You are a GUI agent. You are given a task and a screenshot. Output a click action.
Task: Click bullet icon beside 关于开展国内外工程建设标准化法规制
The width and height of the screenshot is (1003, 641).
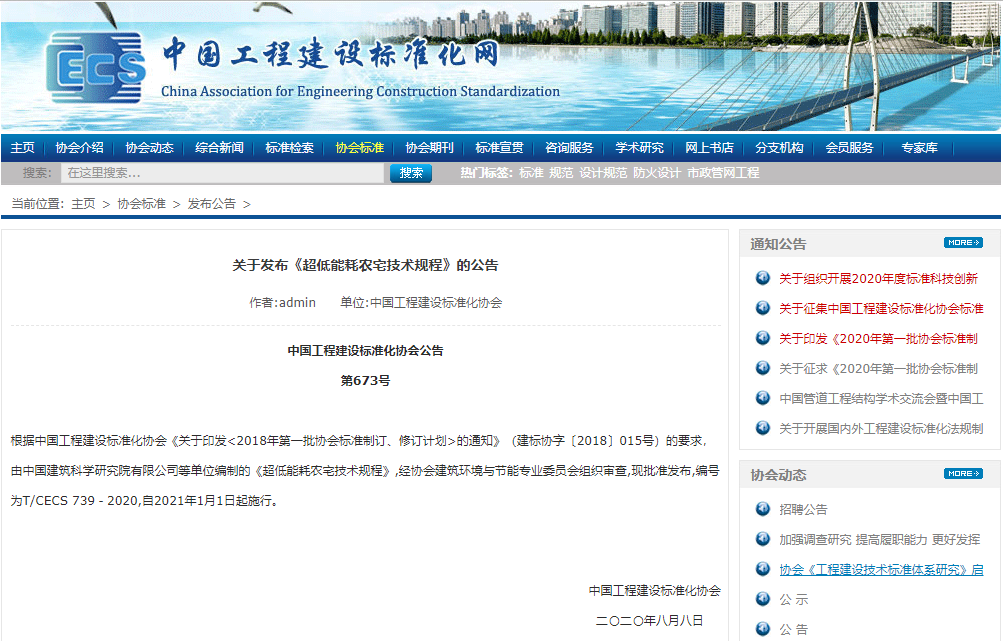[x=762, y=428]
